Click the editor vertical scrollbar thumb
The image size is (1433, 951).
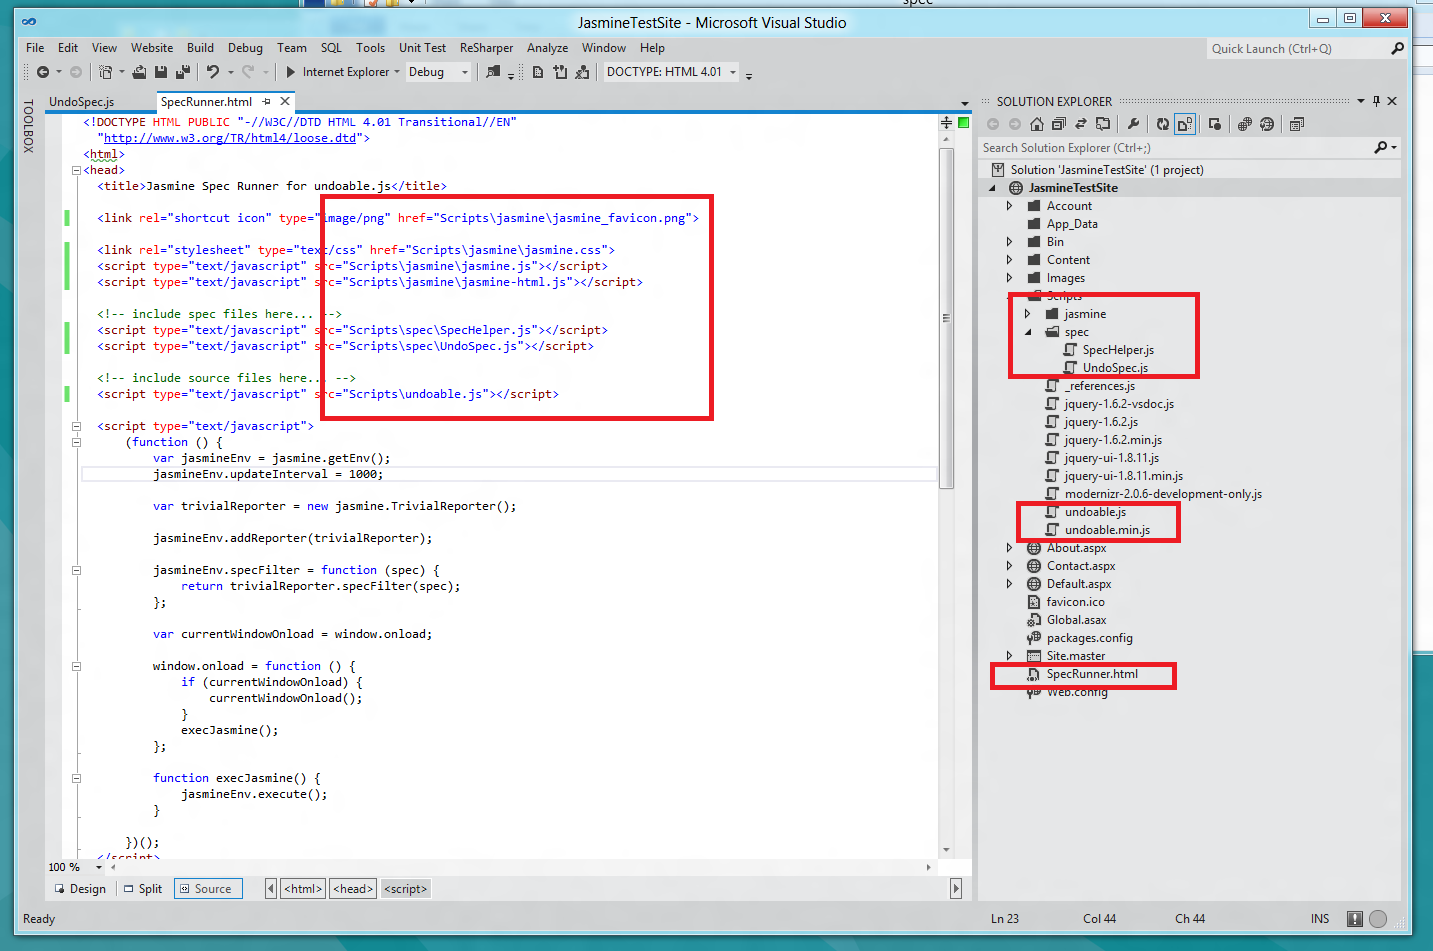tap(946, 318)
